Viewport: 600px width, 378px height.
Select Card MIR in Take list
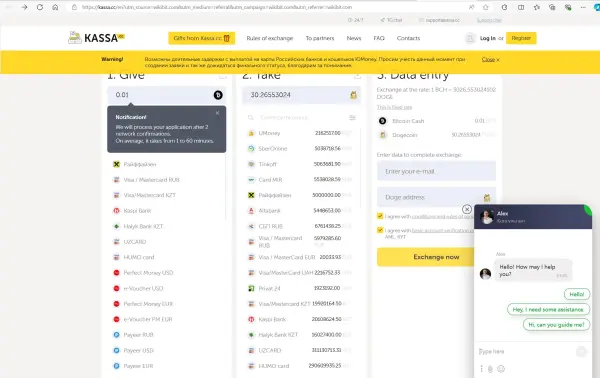coord(300,179)
